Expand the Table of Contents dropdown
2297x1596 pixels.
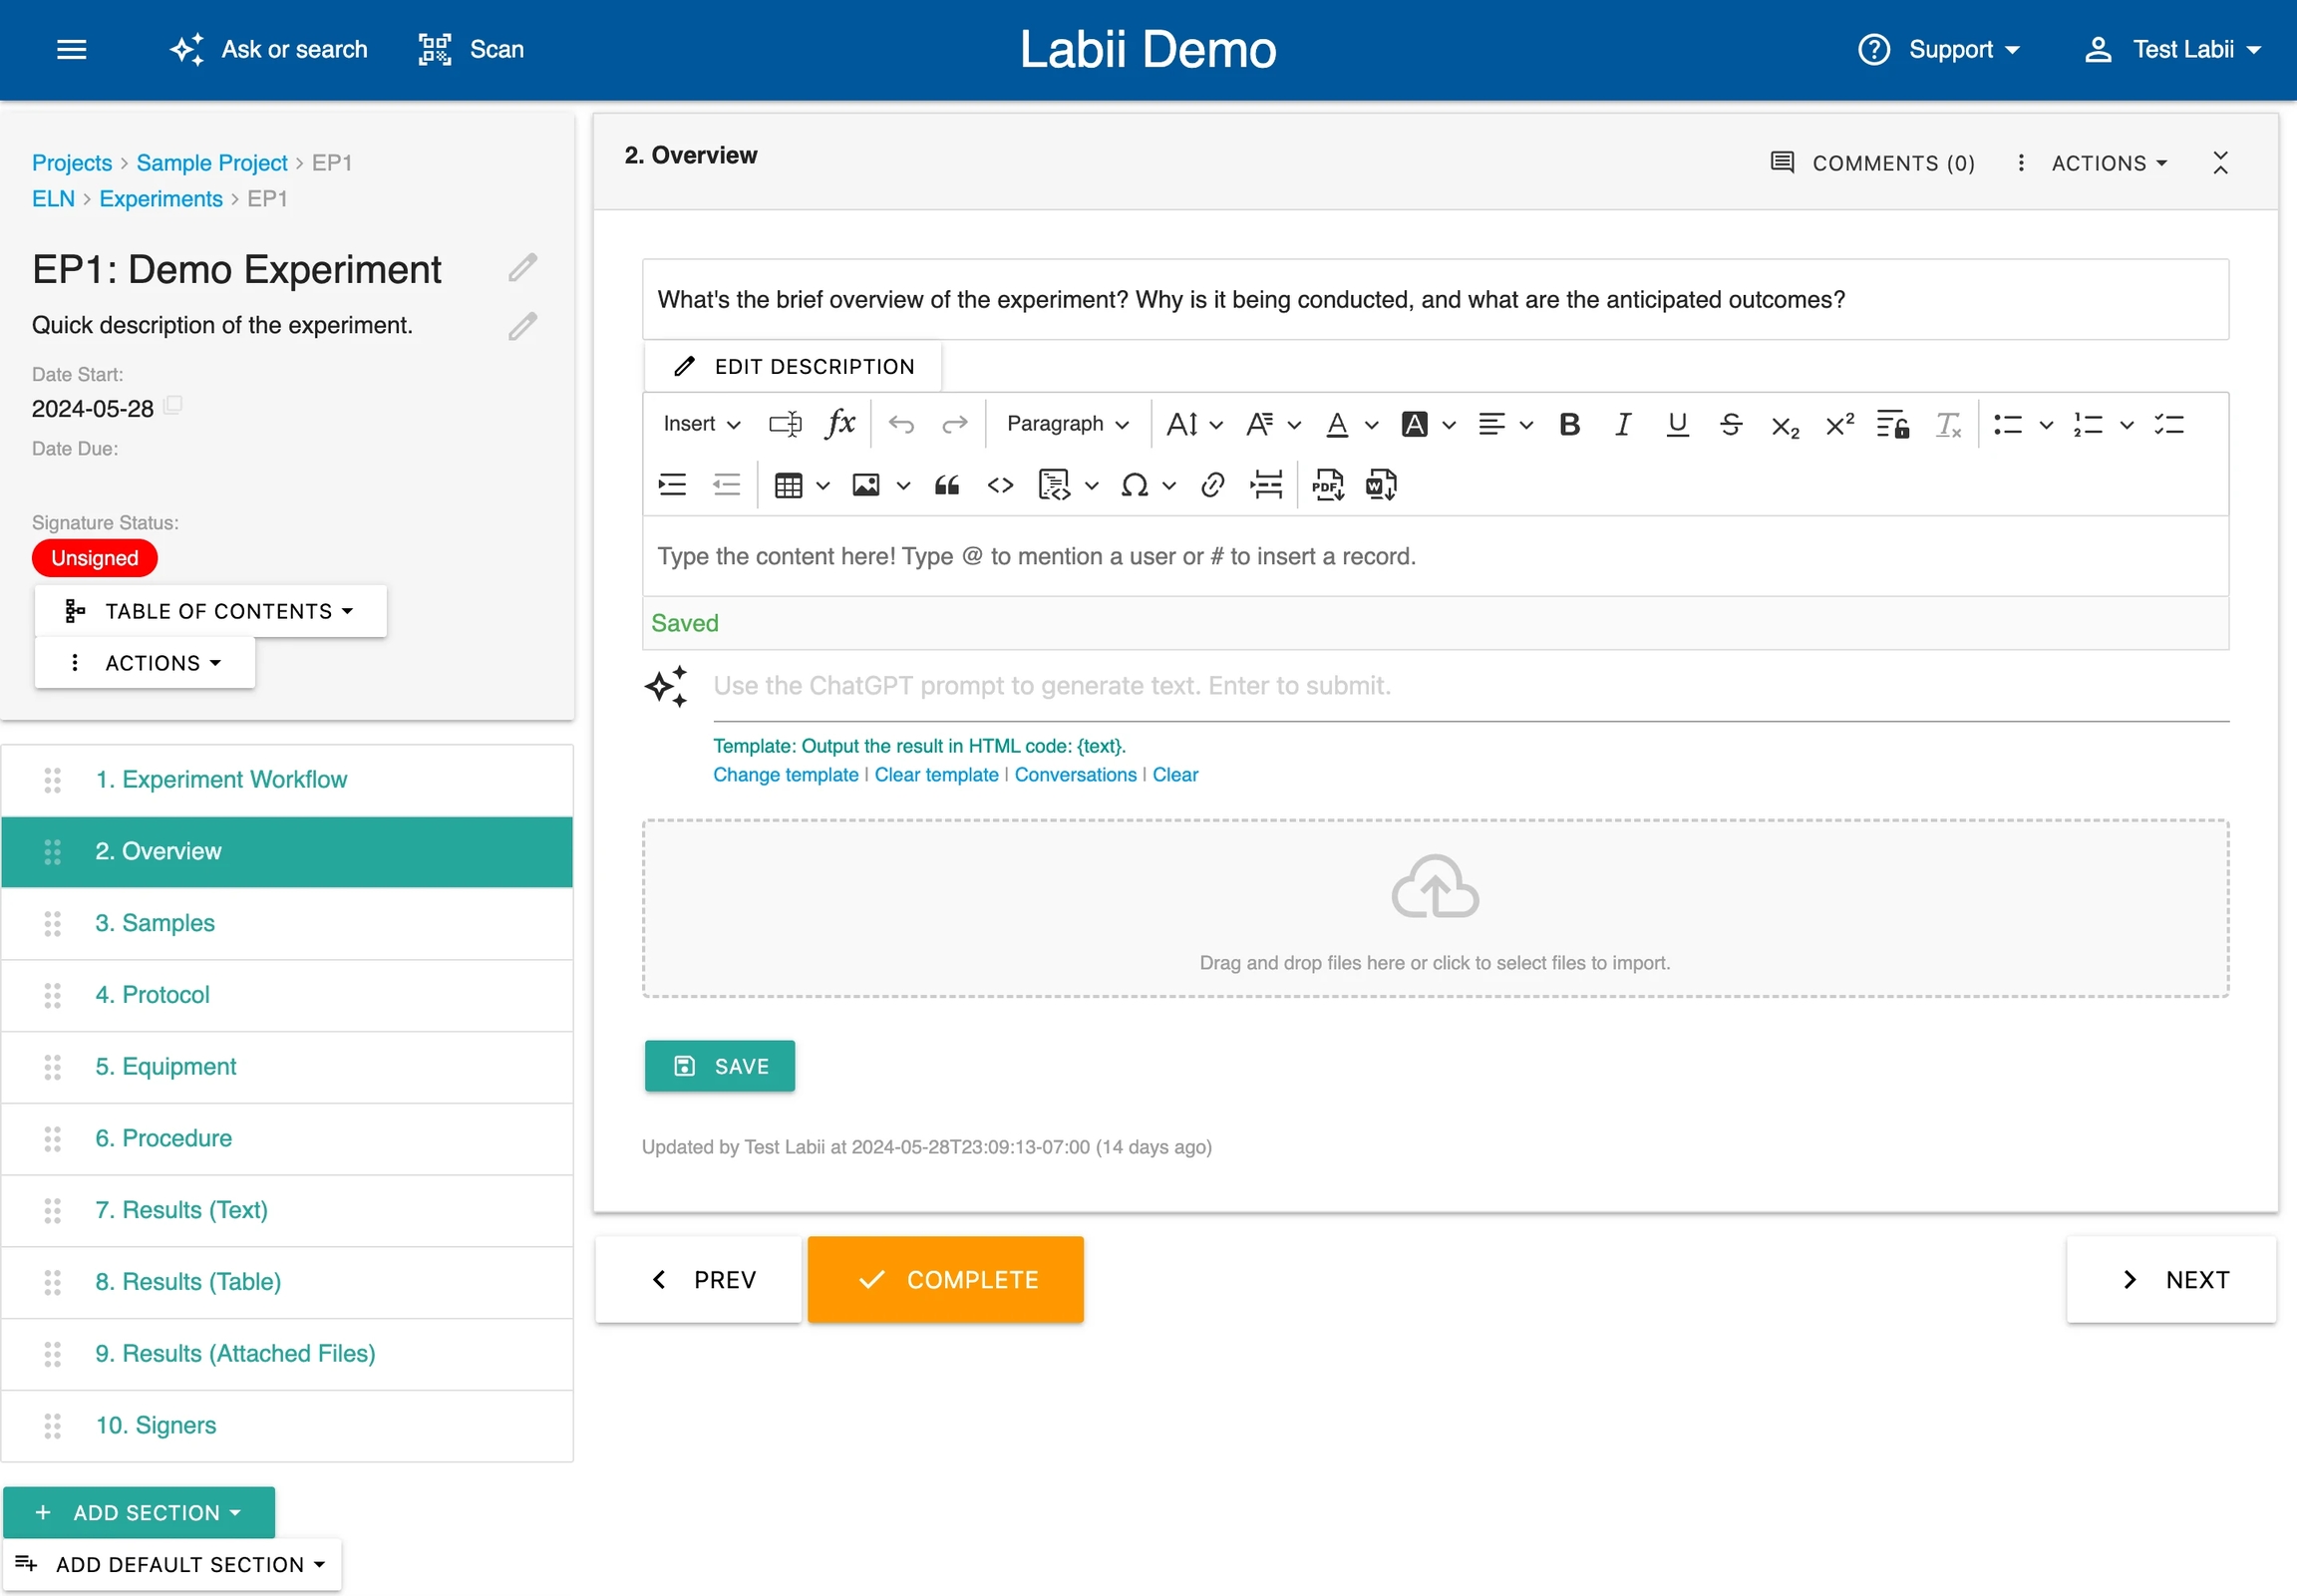(211, 611)
